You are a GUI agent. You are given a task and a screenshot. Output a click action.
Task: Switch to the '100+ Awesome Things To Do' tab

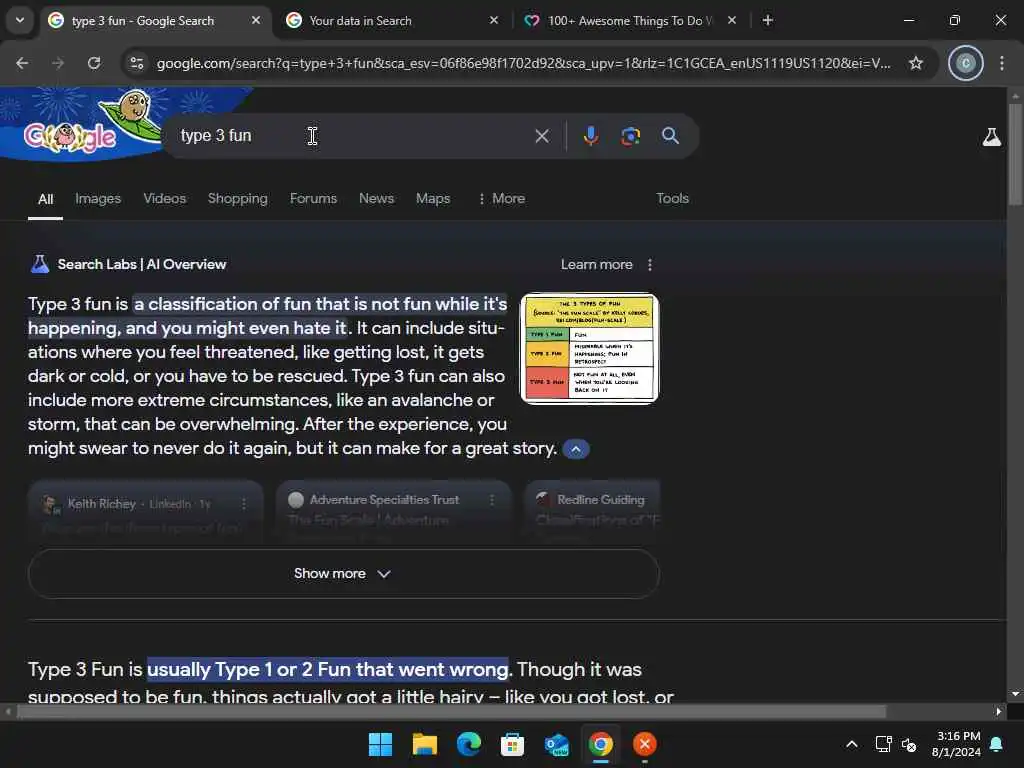coord(632,20)
